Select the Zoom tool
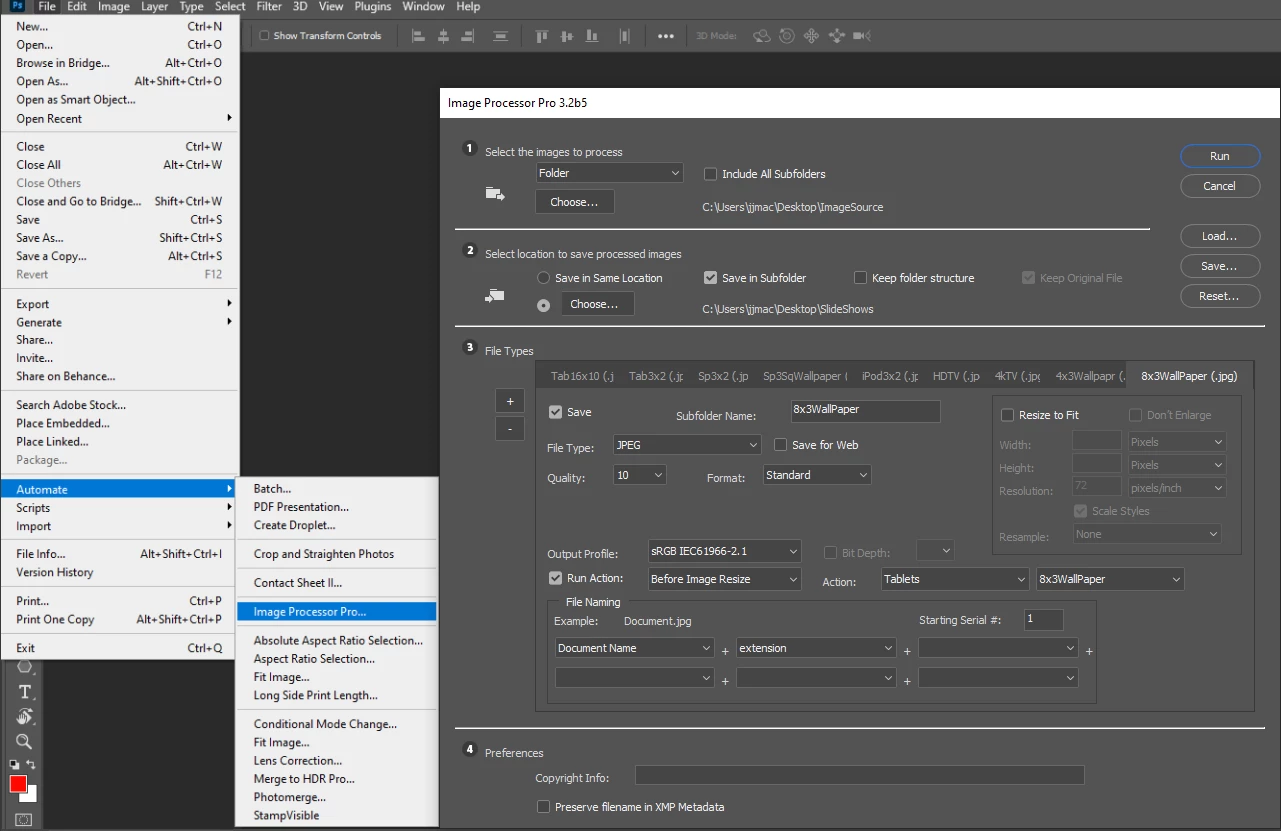Viewport: 1281px width, 831px height. coord(24,742)
